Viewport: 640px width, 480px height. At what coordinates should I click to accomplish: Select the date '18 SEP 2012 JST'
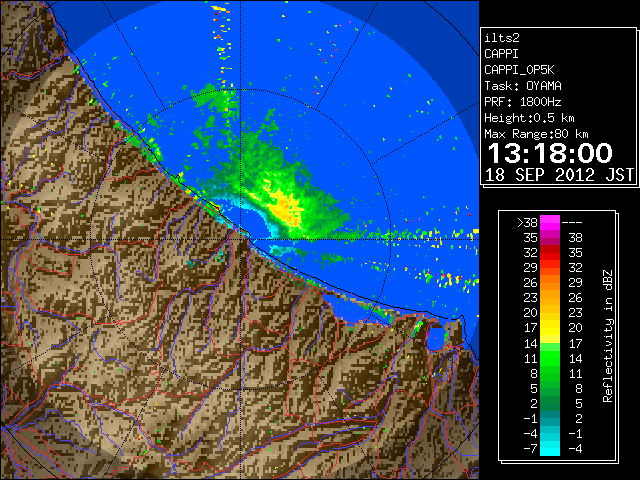coord(560,175)
